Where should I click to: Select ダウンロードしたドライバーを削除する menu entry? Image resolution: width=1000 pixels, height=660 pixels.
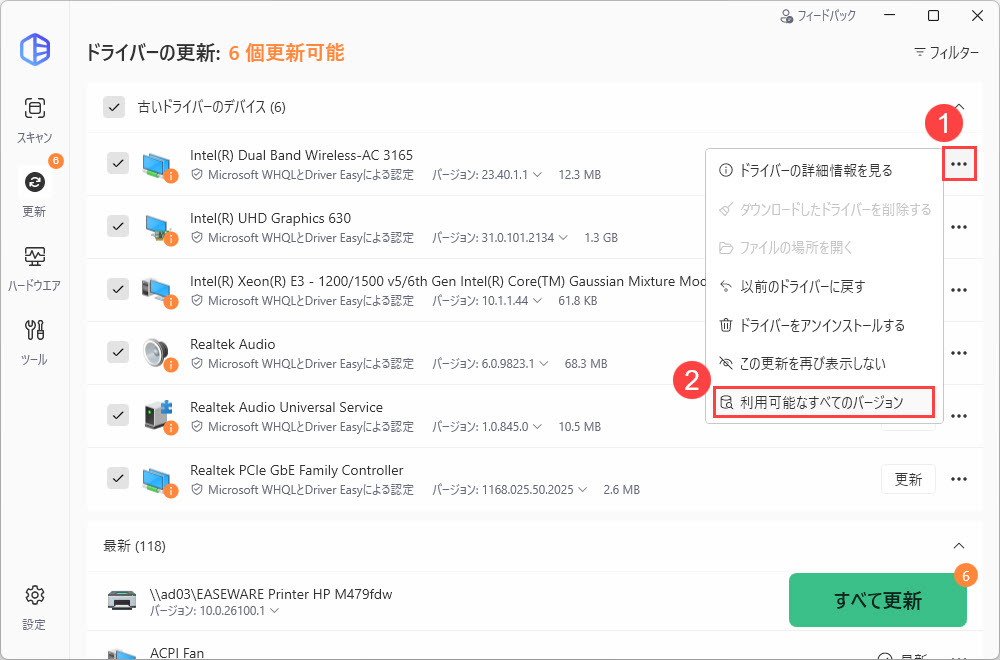tap(824, 209)
